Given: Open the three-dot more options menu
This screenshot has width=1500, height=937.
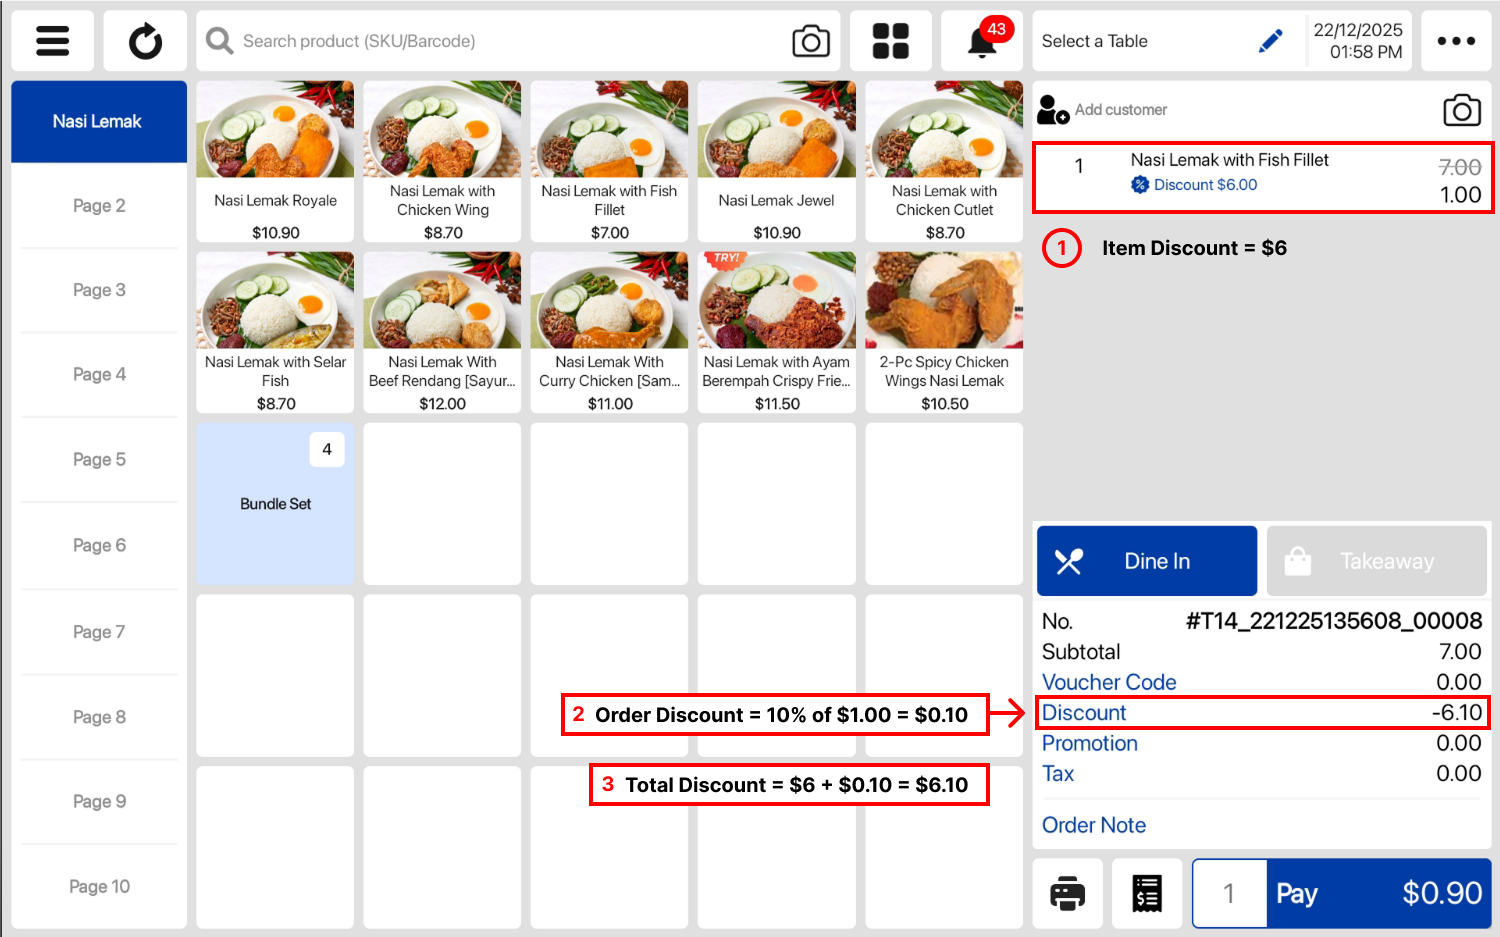Looking at the screenshot, I should click(x=1455, y=41).
